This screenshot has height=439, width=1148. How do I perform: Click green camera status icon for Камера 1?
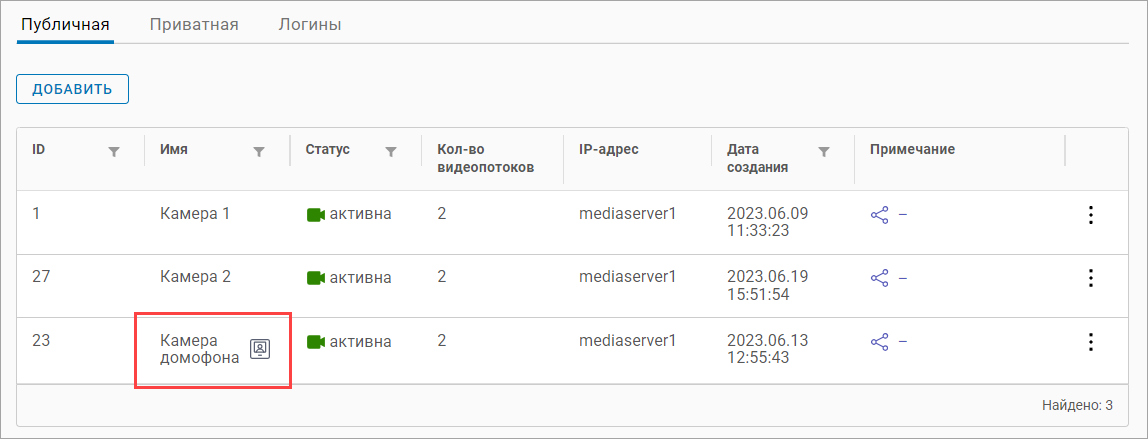point(316,214)
